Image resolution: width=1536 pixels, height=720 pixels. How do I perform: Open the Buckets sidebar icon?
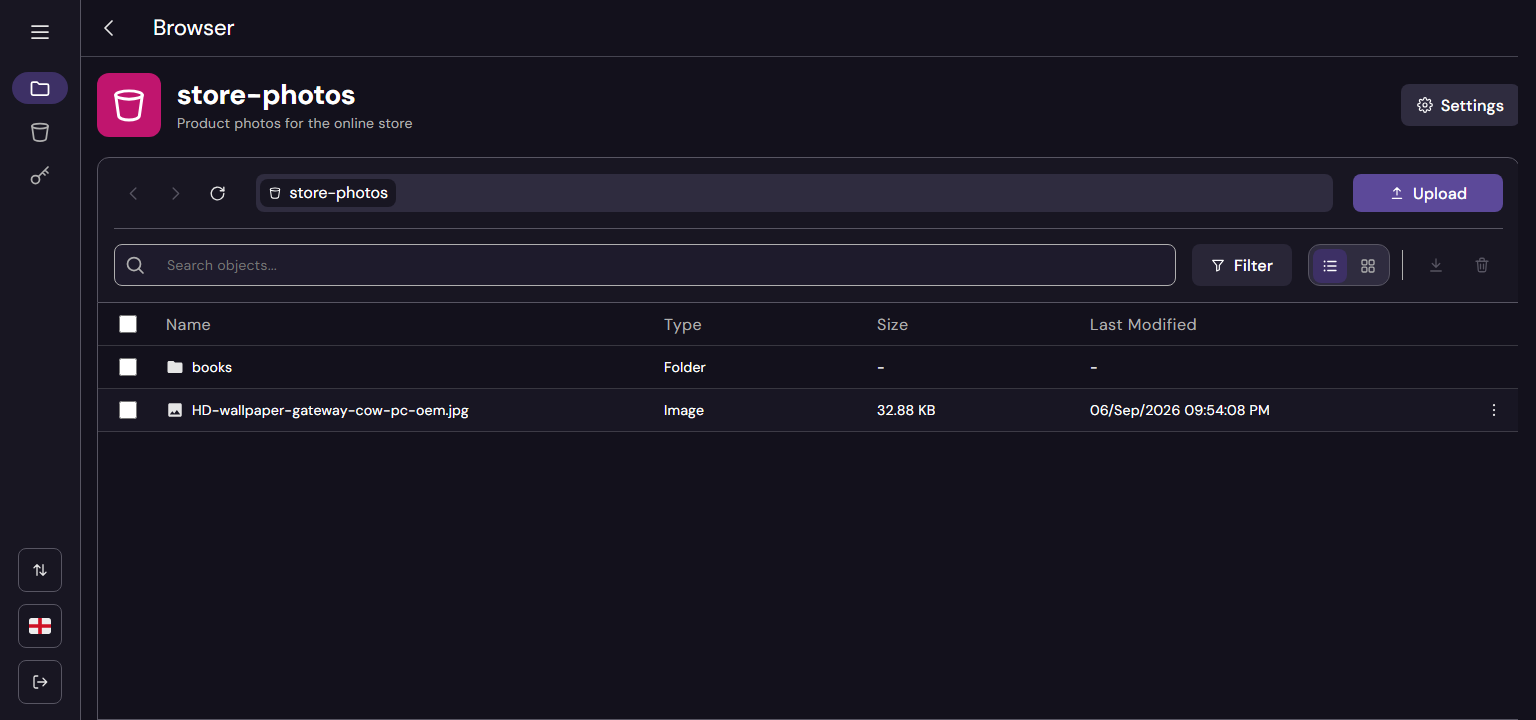[x=40, y=132]
